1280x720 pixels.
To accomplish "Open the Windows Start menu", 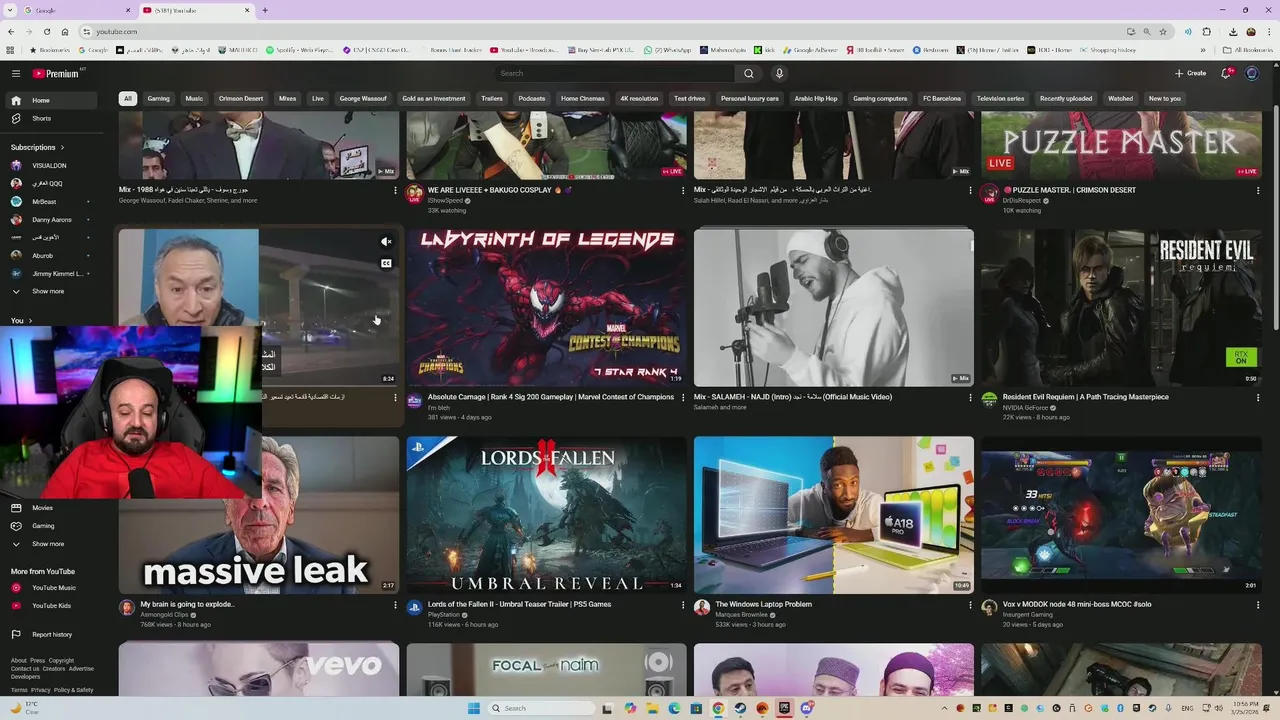I will tap(474, 708).
